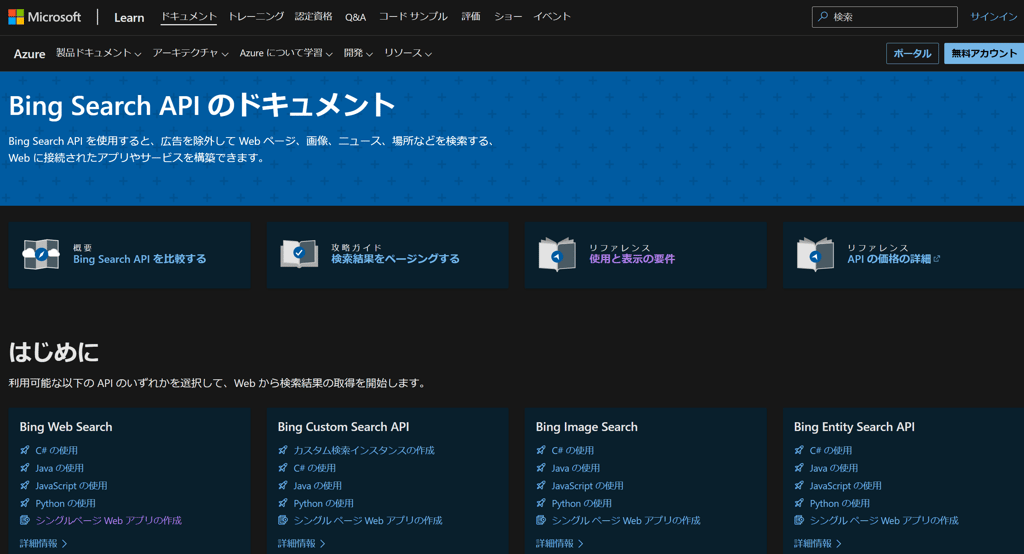The height and width of the screenshot is (554, 1024).
Task: Open 詳細情報 under Bing Image Search
Action: click(x=559, y=544)
